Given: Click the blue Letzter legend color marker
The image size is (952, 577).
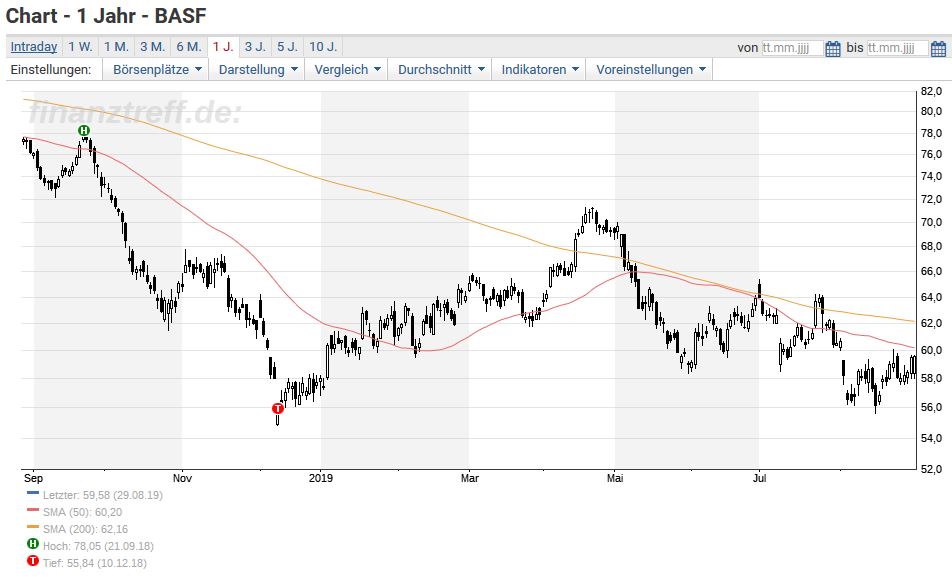Looking at the screenshot, I should point(33,493).
